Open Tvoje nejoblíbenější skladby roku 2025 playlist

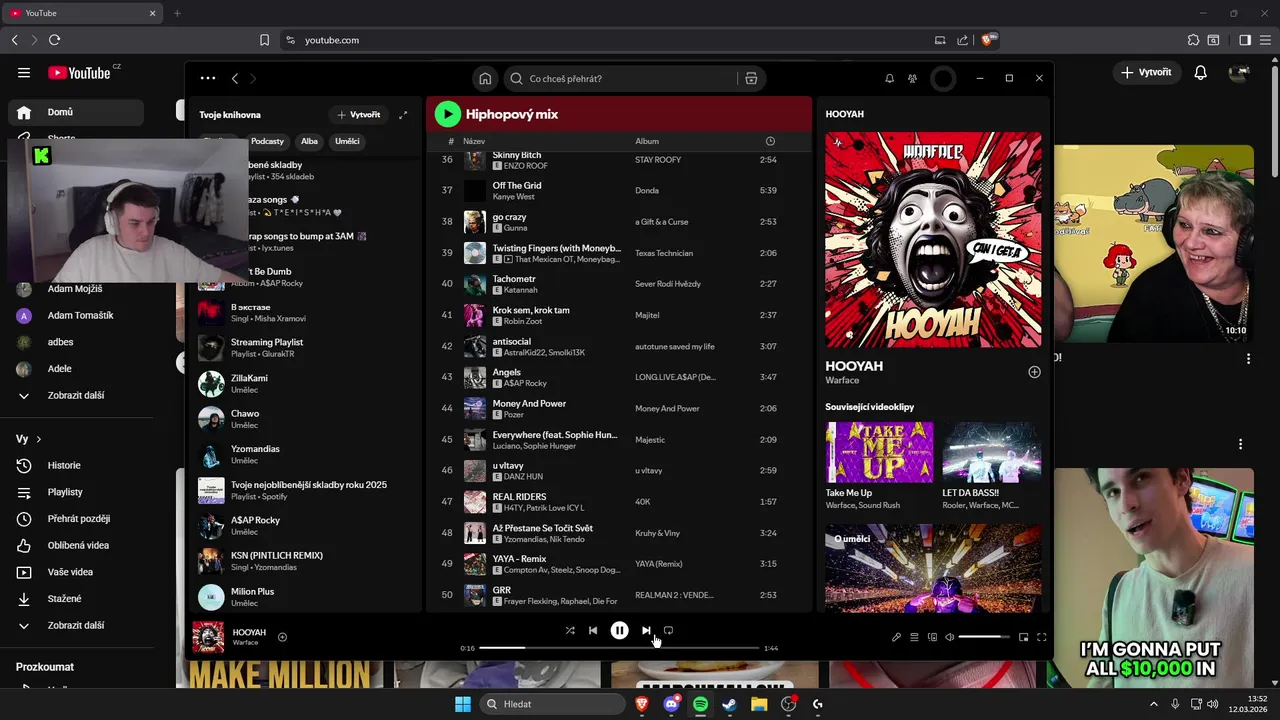coord(305,490)
